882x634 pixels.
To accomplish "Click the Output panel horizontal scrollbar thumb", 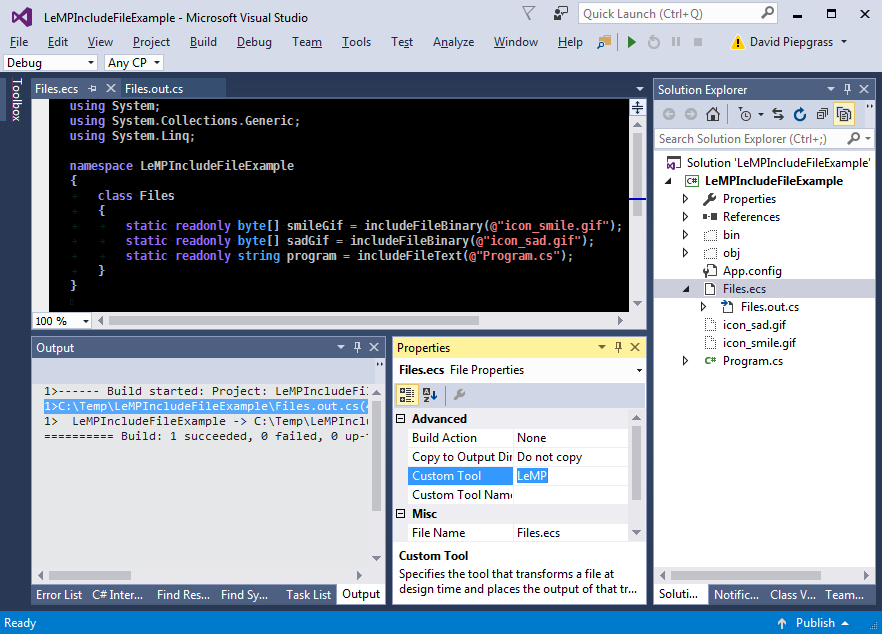I will click(x=90, y=575).
